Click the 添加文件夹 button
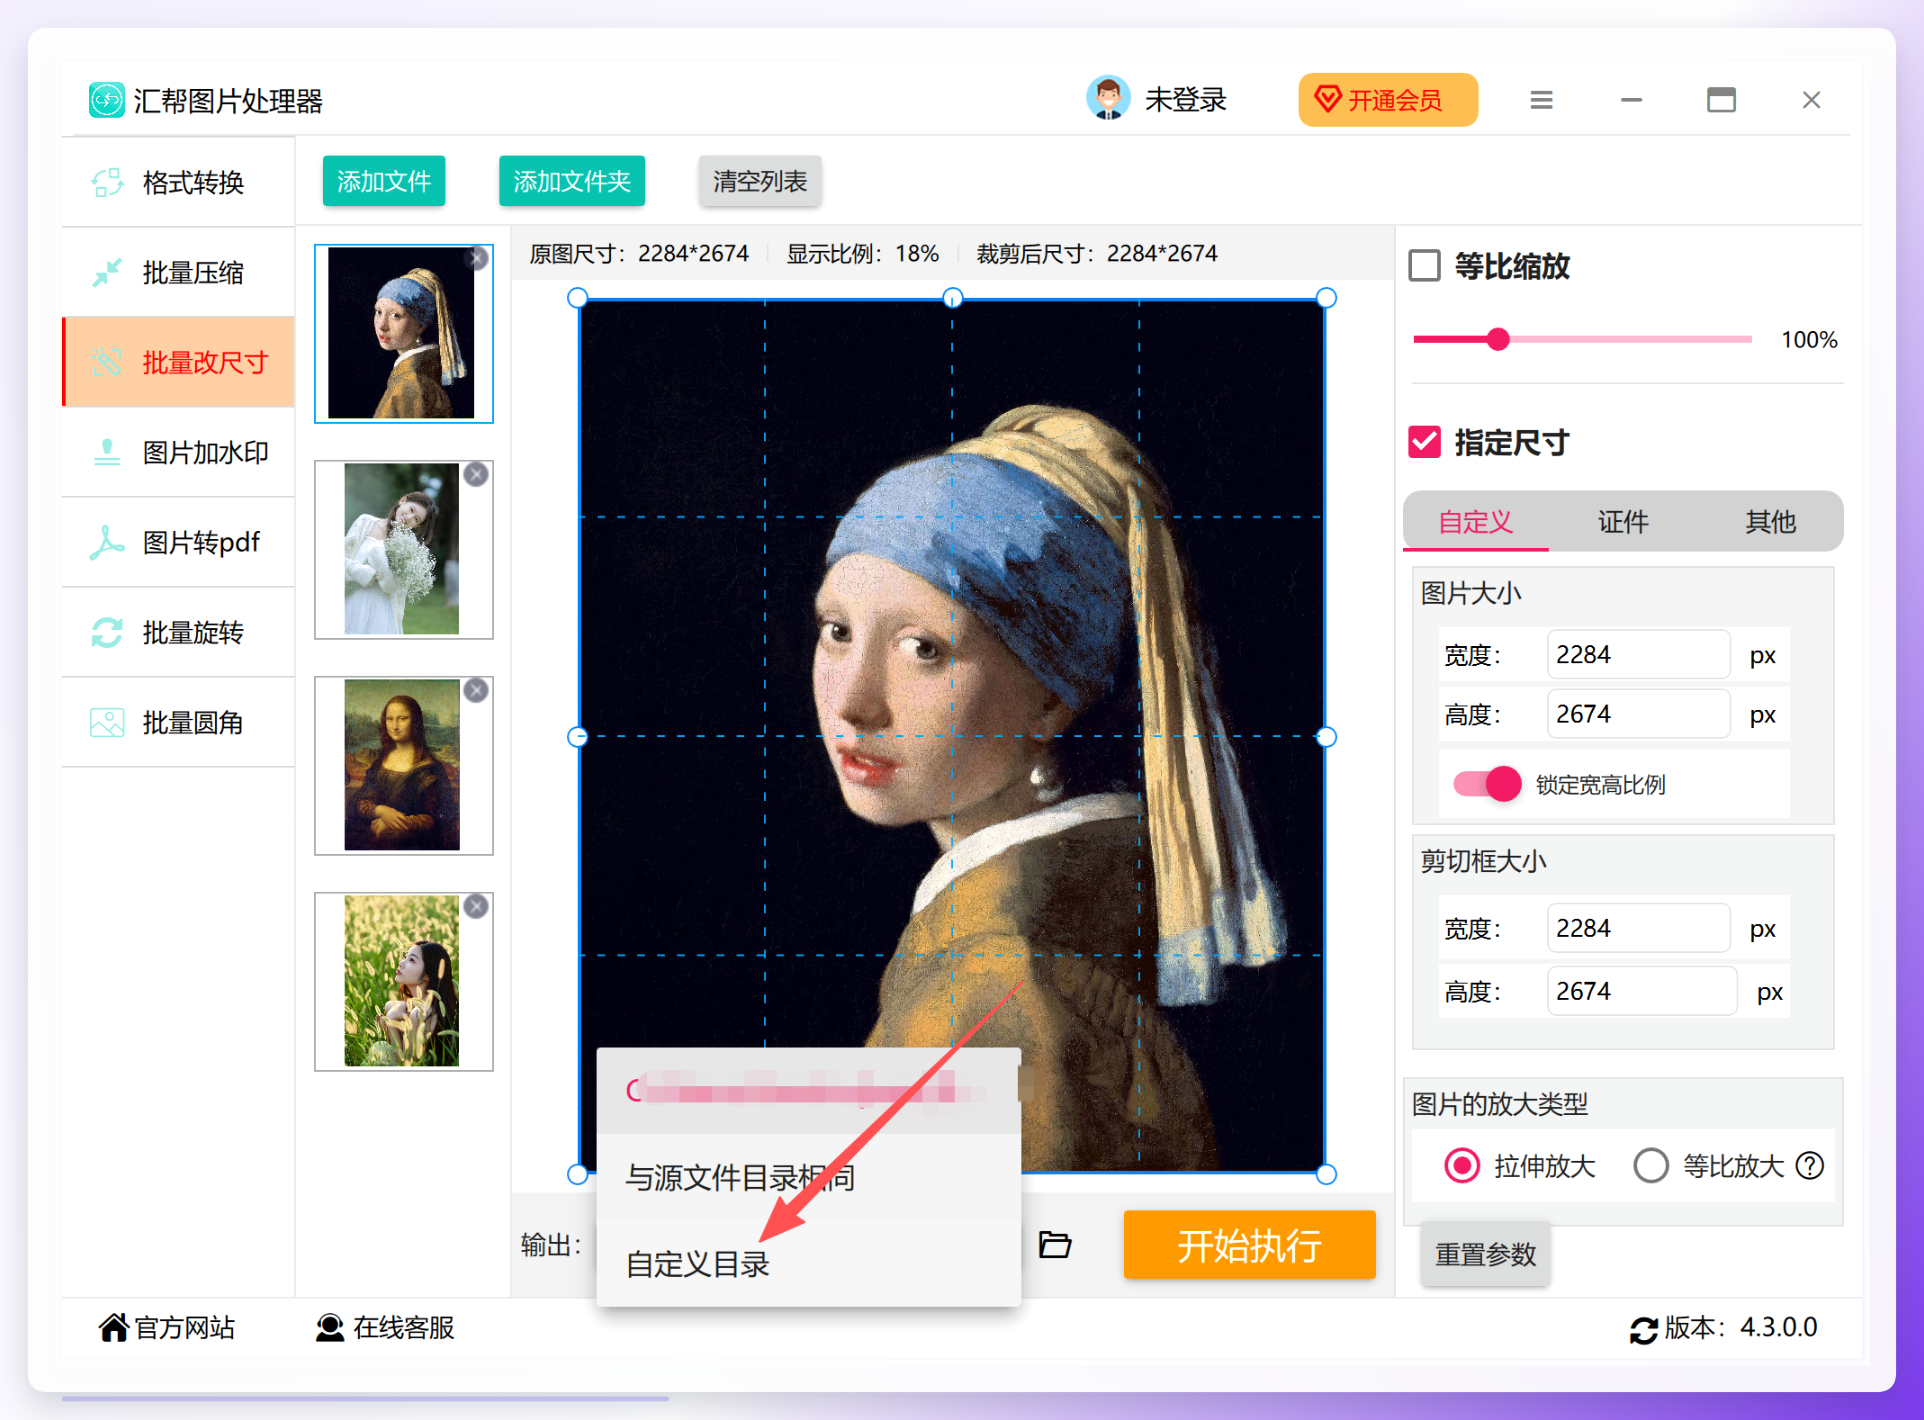Viewport: 1924px width, 1420px height. pos(572,181)
